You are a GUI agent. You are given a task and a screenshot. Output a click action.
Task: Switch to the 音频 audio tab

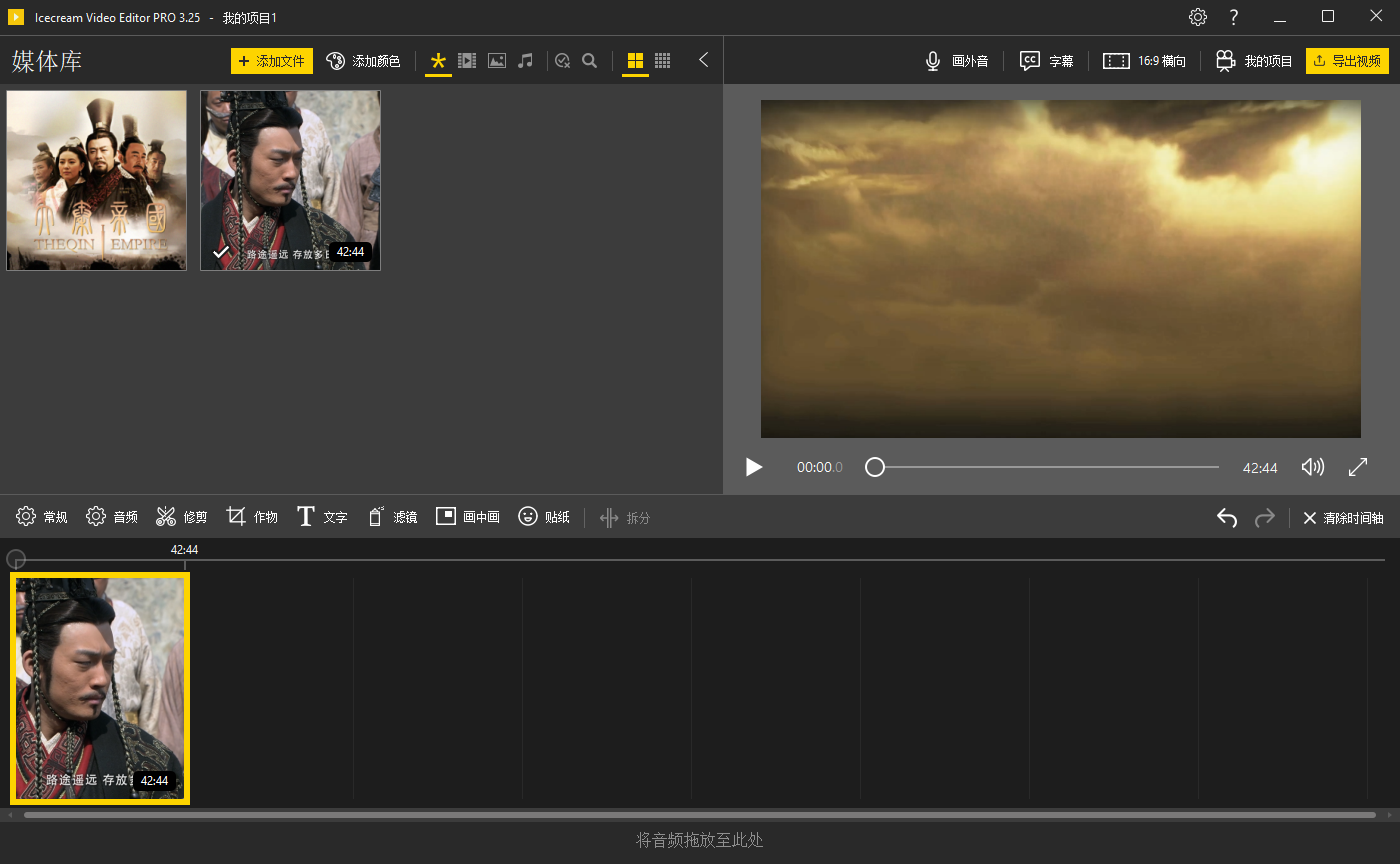tap(111, 516)
